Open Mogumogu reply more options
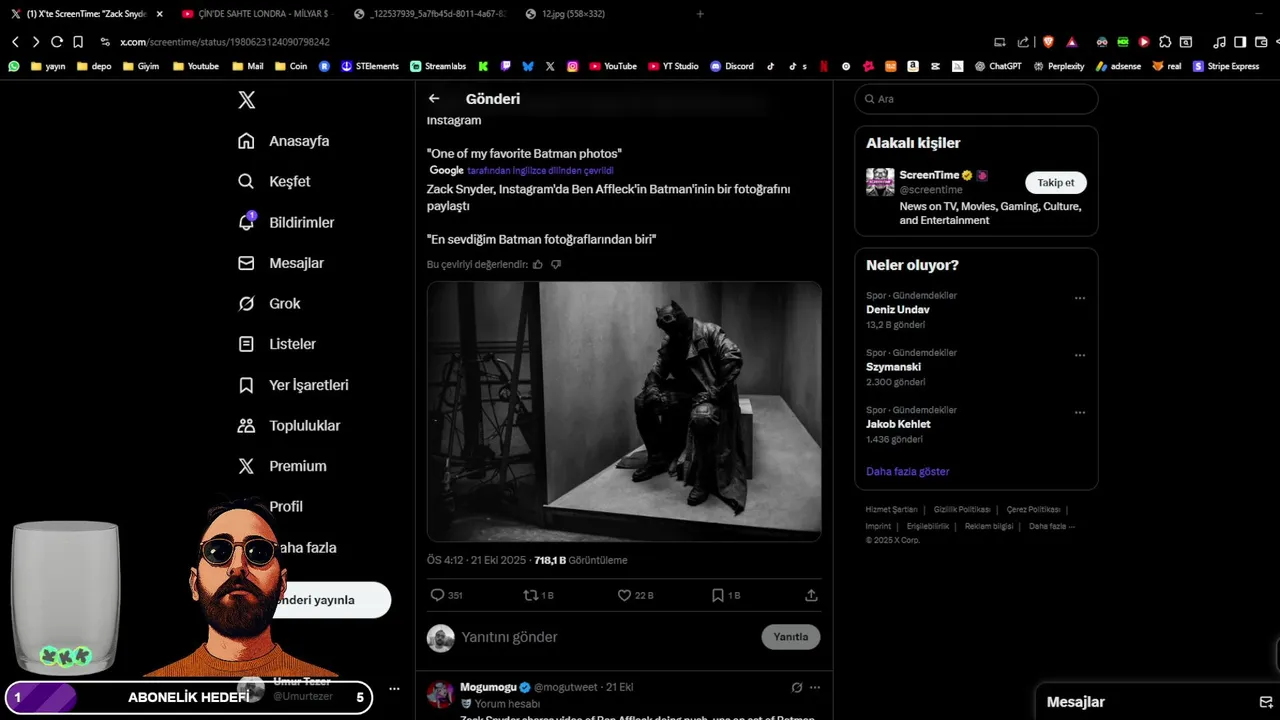1280x720 pixels. 815,688
